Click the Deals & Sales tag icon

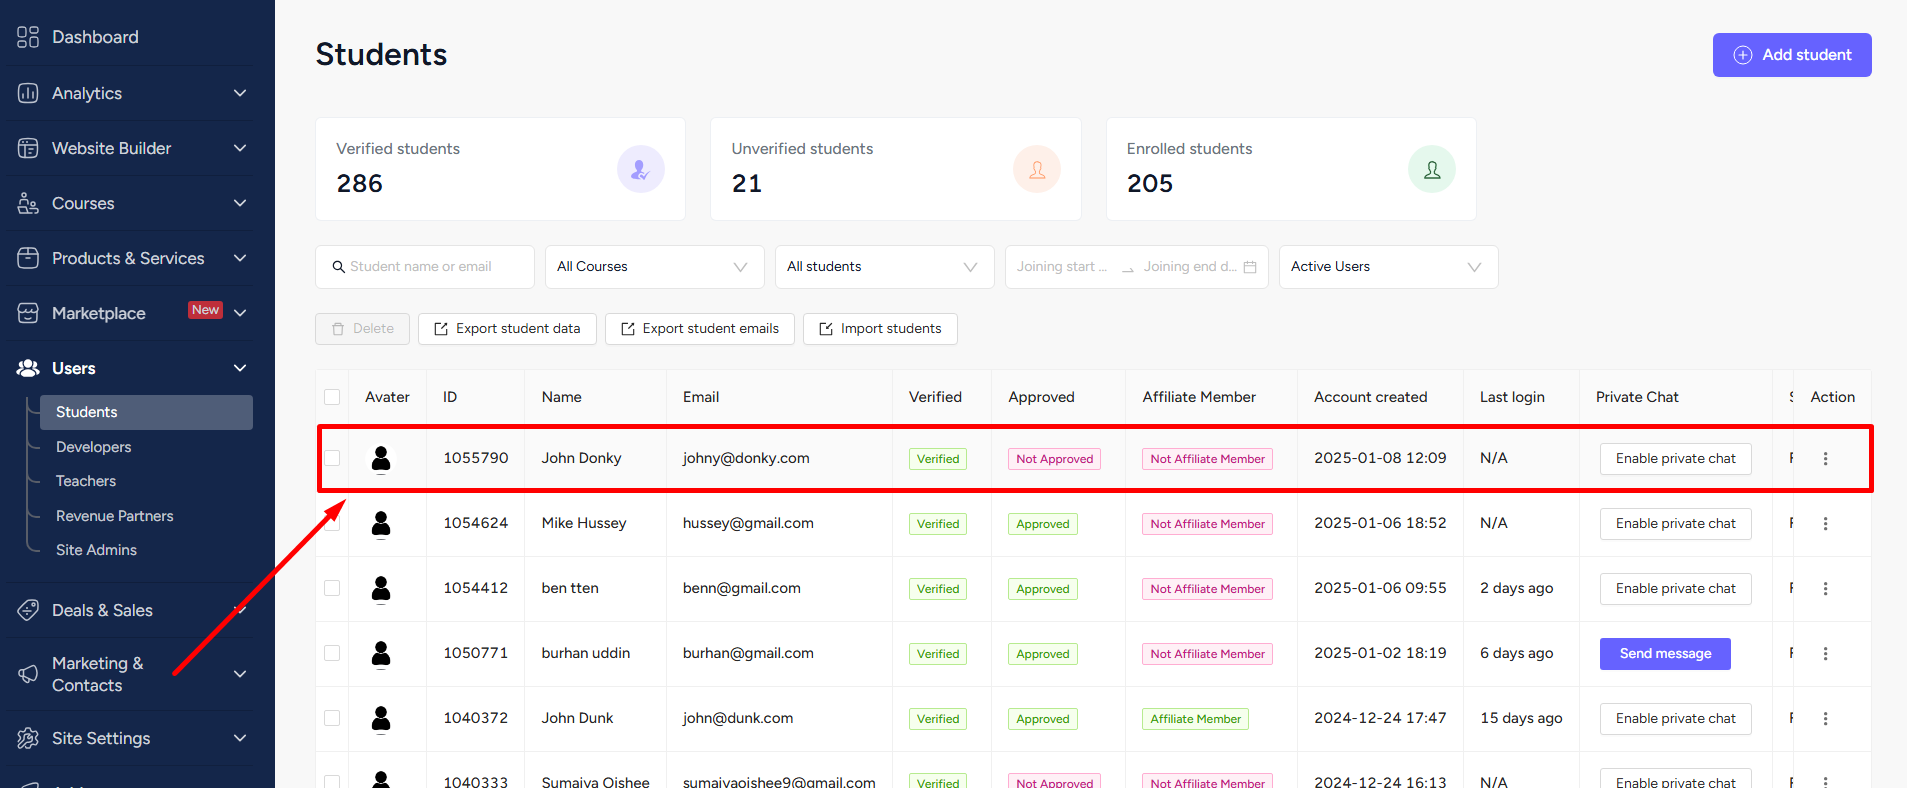(28, 610)
